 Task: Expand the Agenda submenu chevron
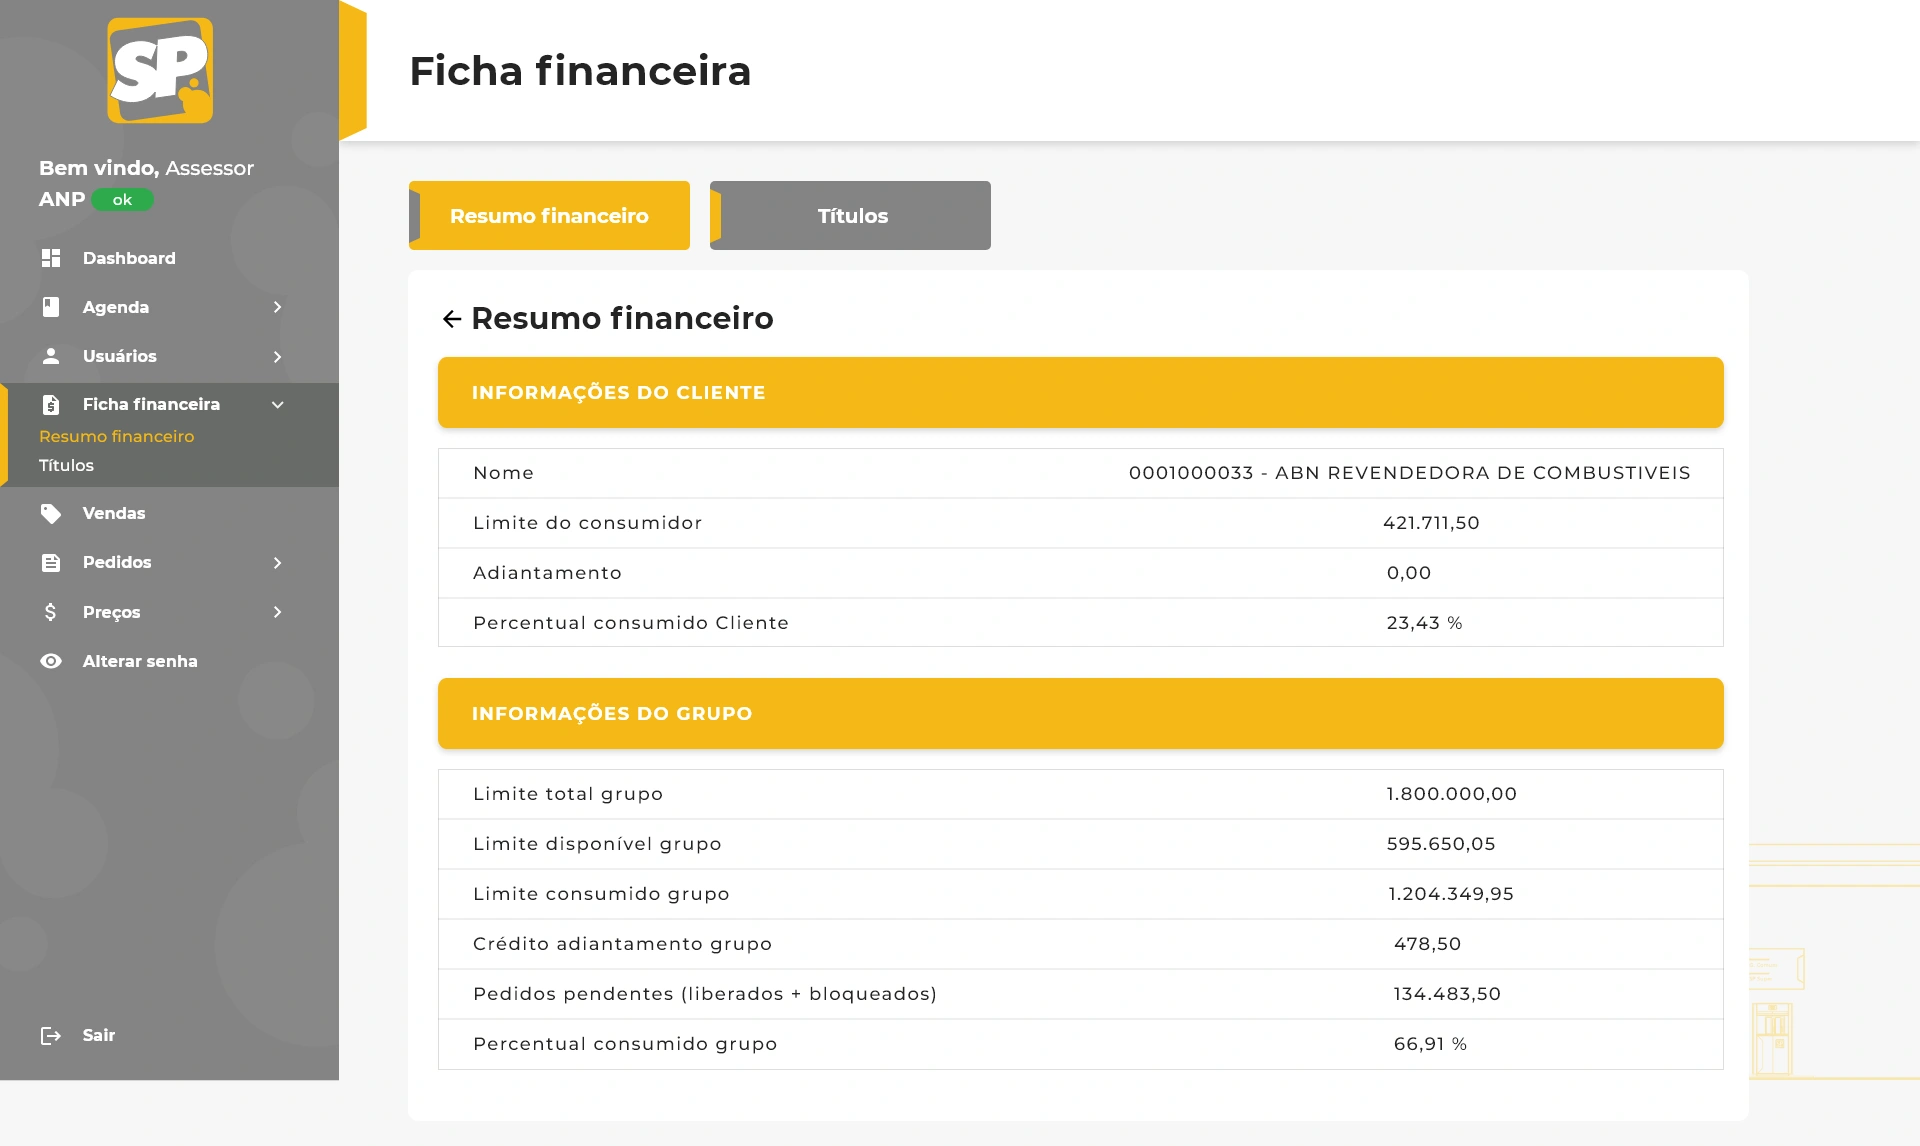click(x=277, y=307)
